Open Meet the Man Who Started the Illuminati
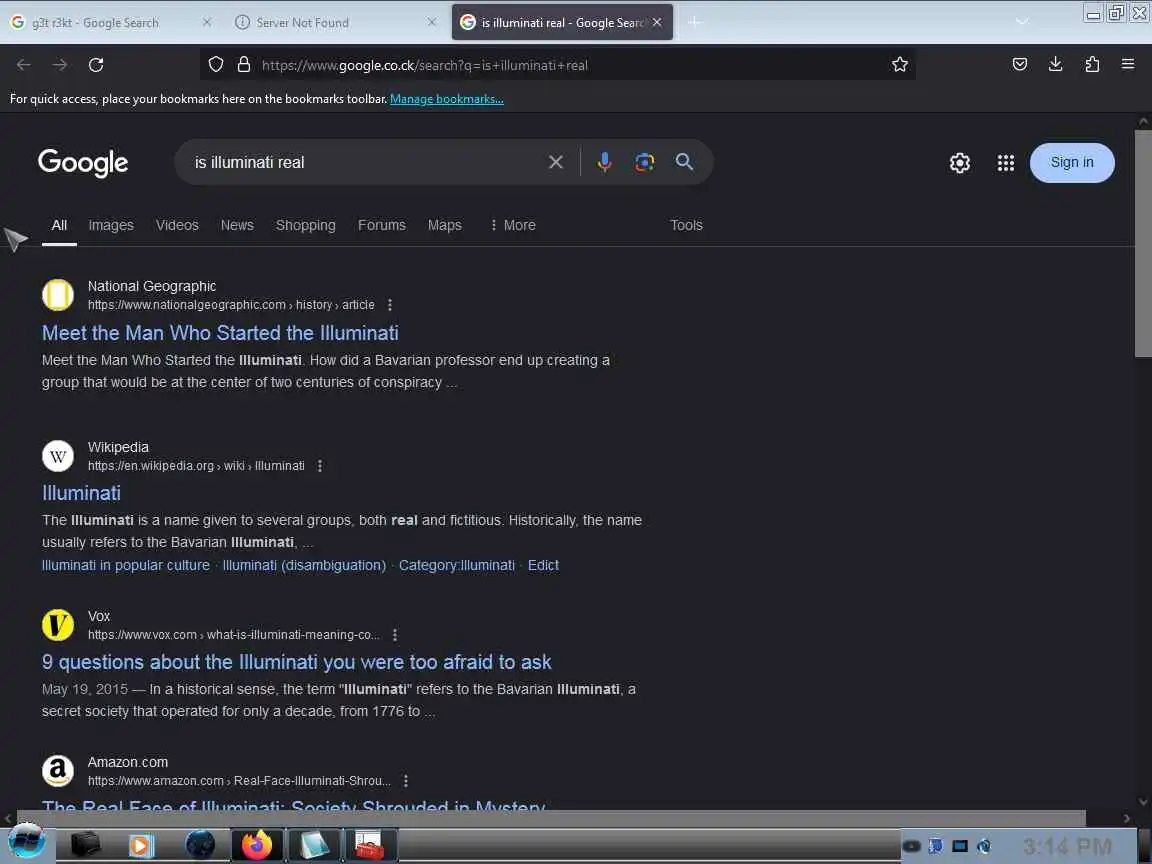 (220, 334)
